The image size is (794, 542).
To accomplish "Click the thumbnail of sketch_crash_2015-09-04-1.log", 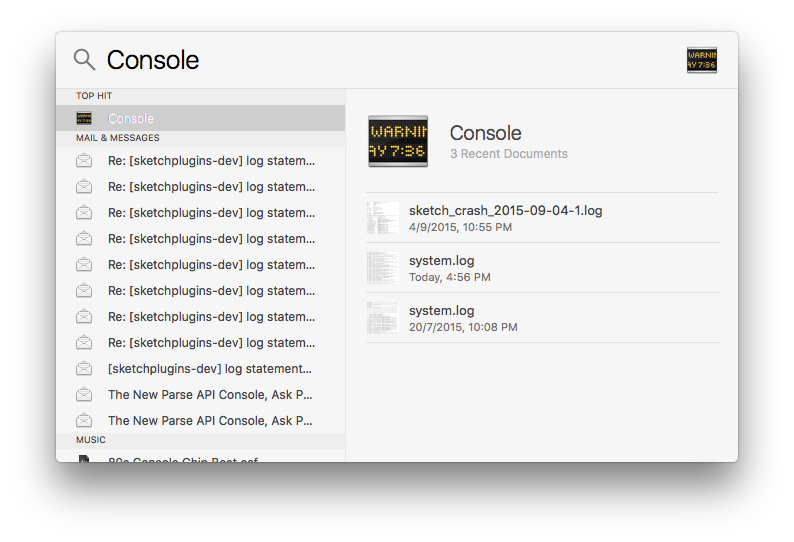I will click(383, 218).
